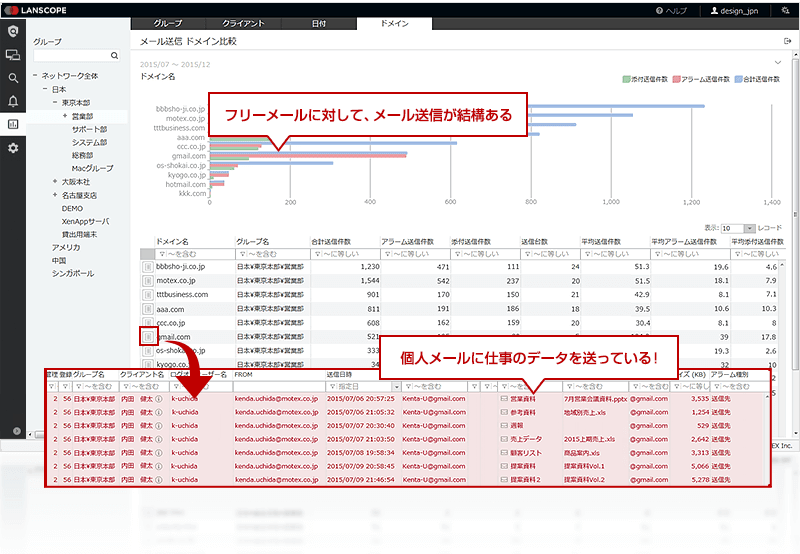Click the ドメイン名 filter field
The width and height of the screenshot is (800, 554).
pos(194,254)
